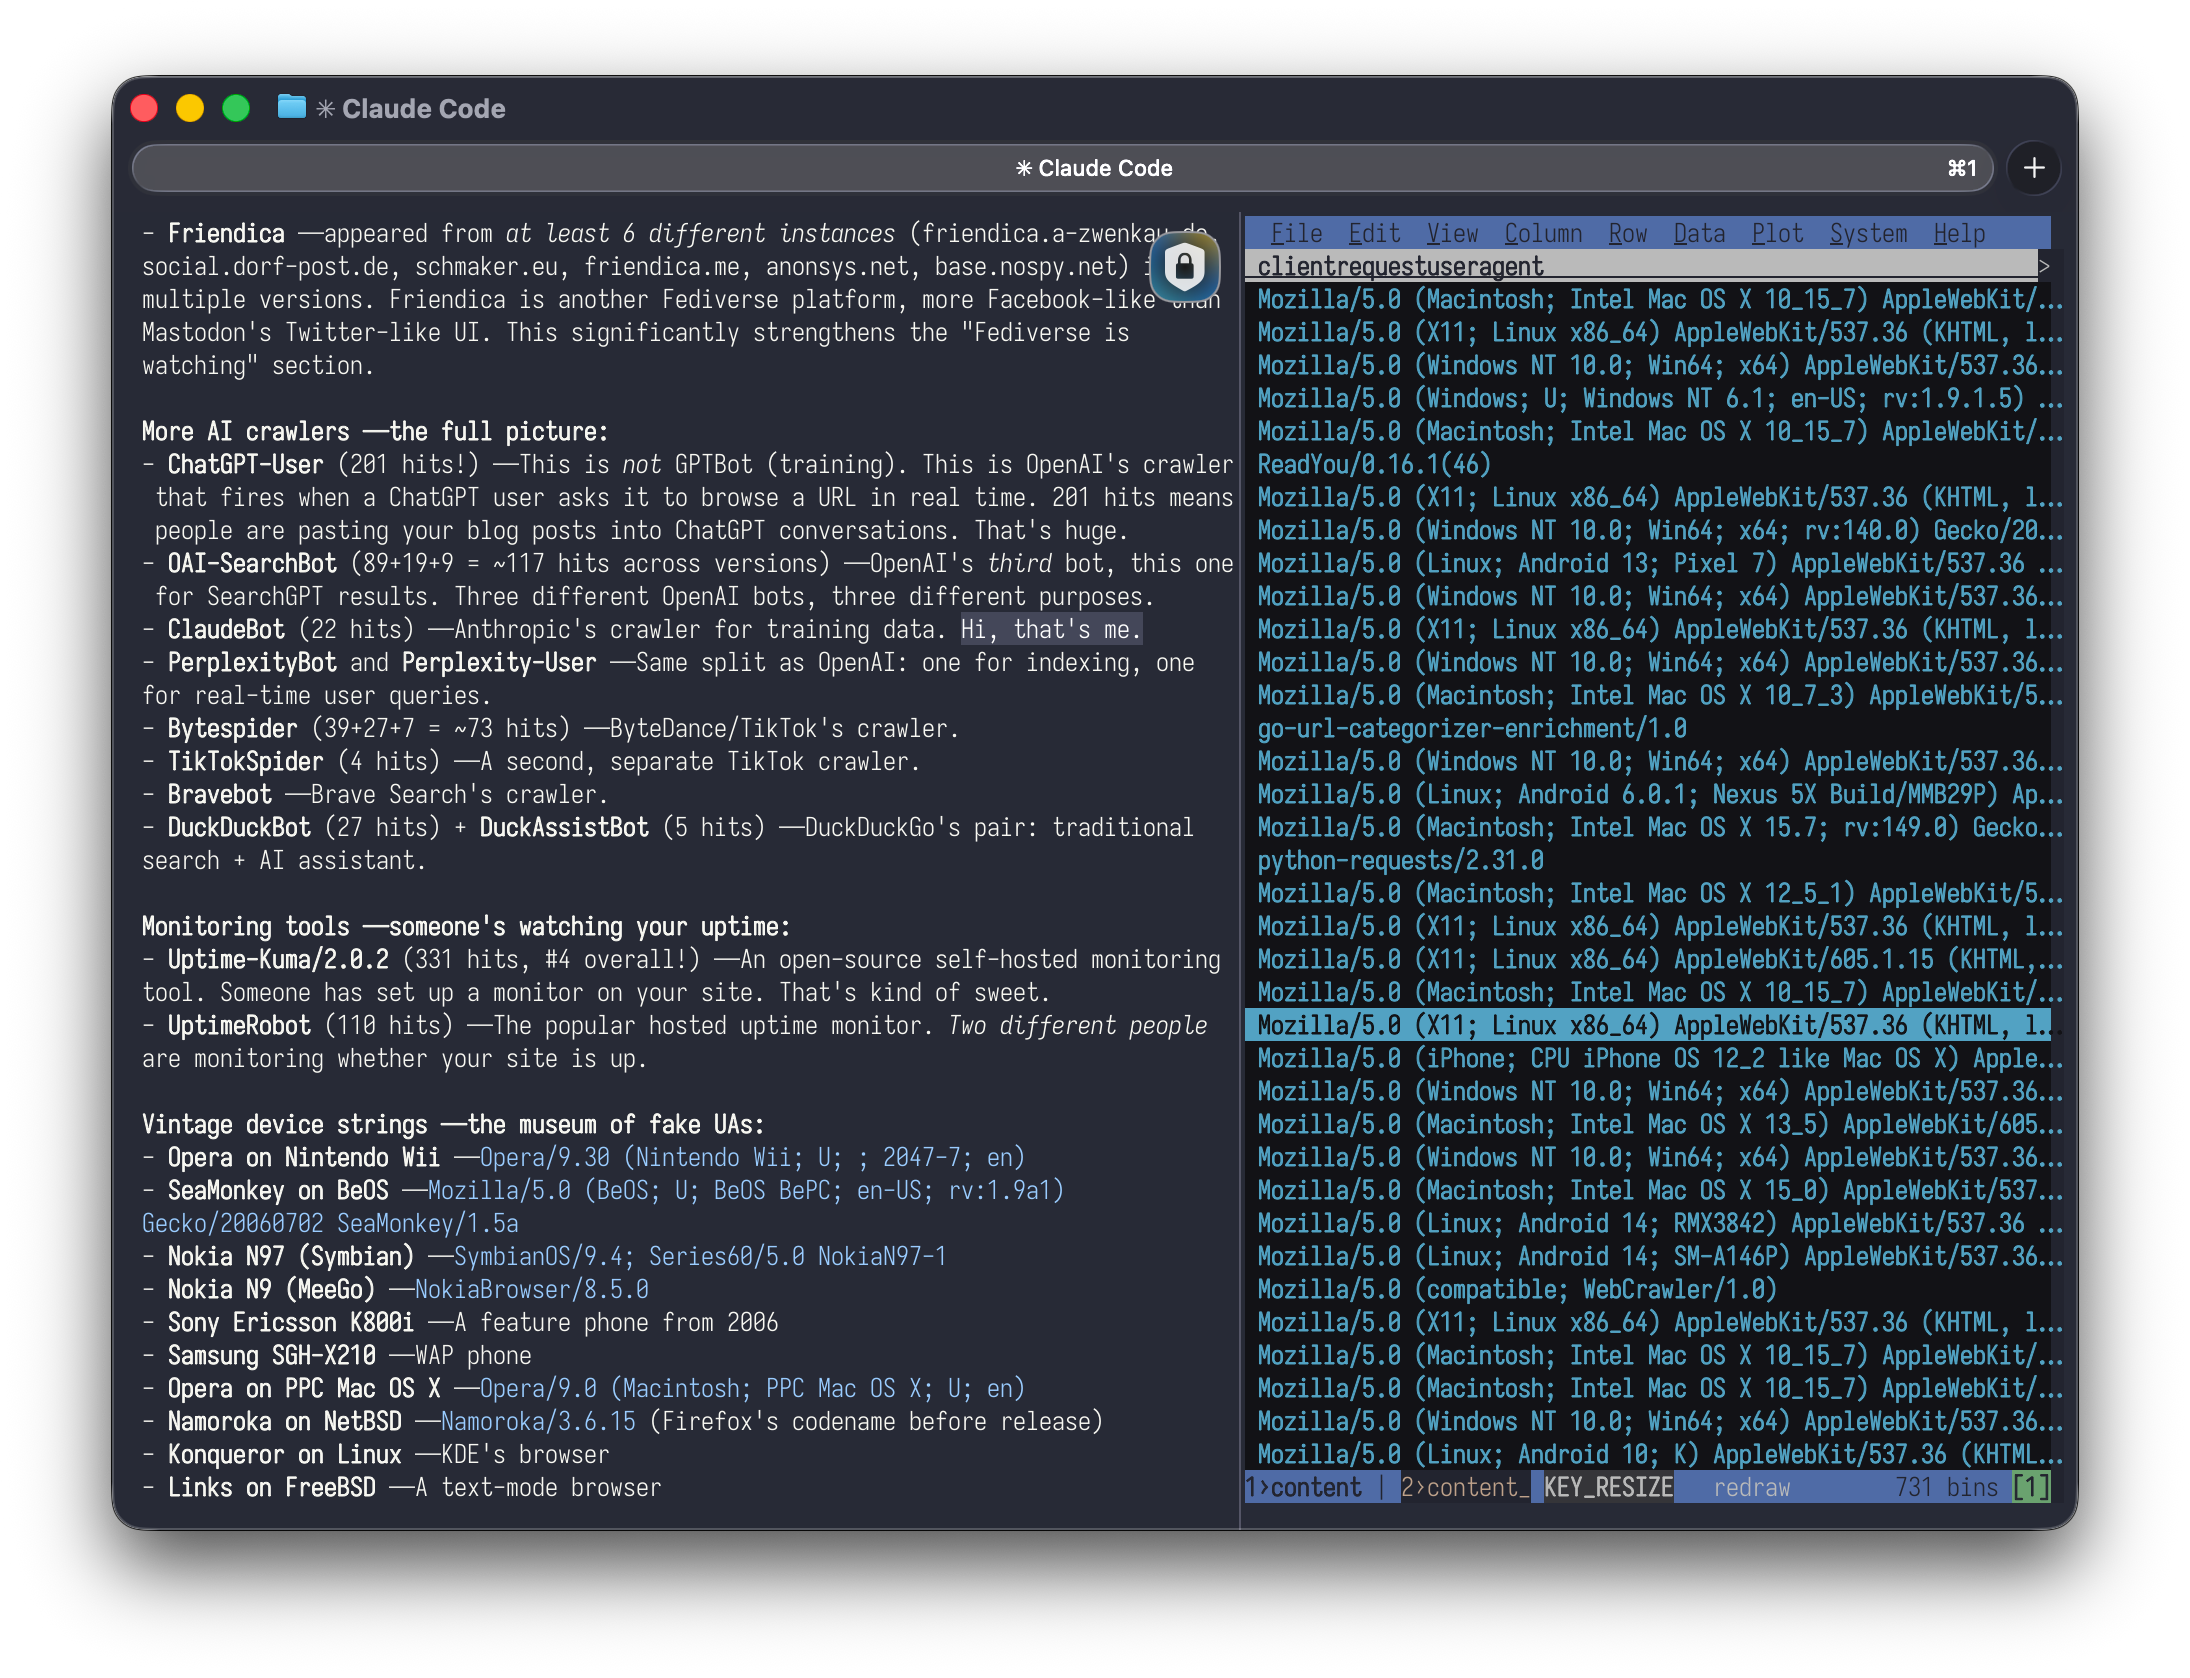Click the DuckAssistBot bold label
This screenshot has width=2190, height=1678.
(x=564, y=827)
